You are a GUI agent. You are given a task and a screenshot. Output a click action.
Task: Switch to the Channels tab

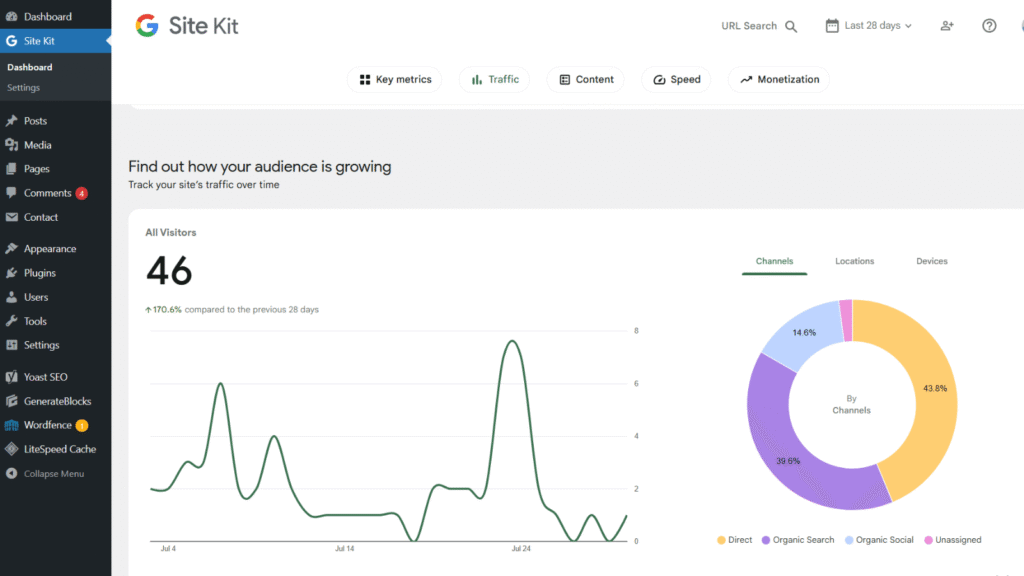[775, 261]
